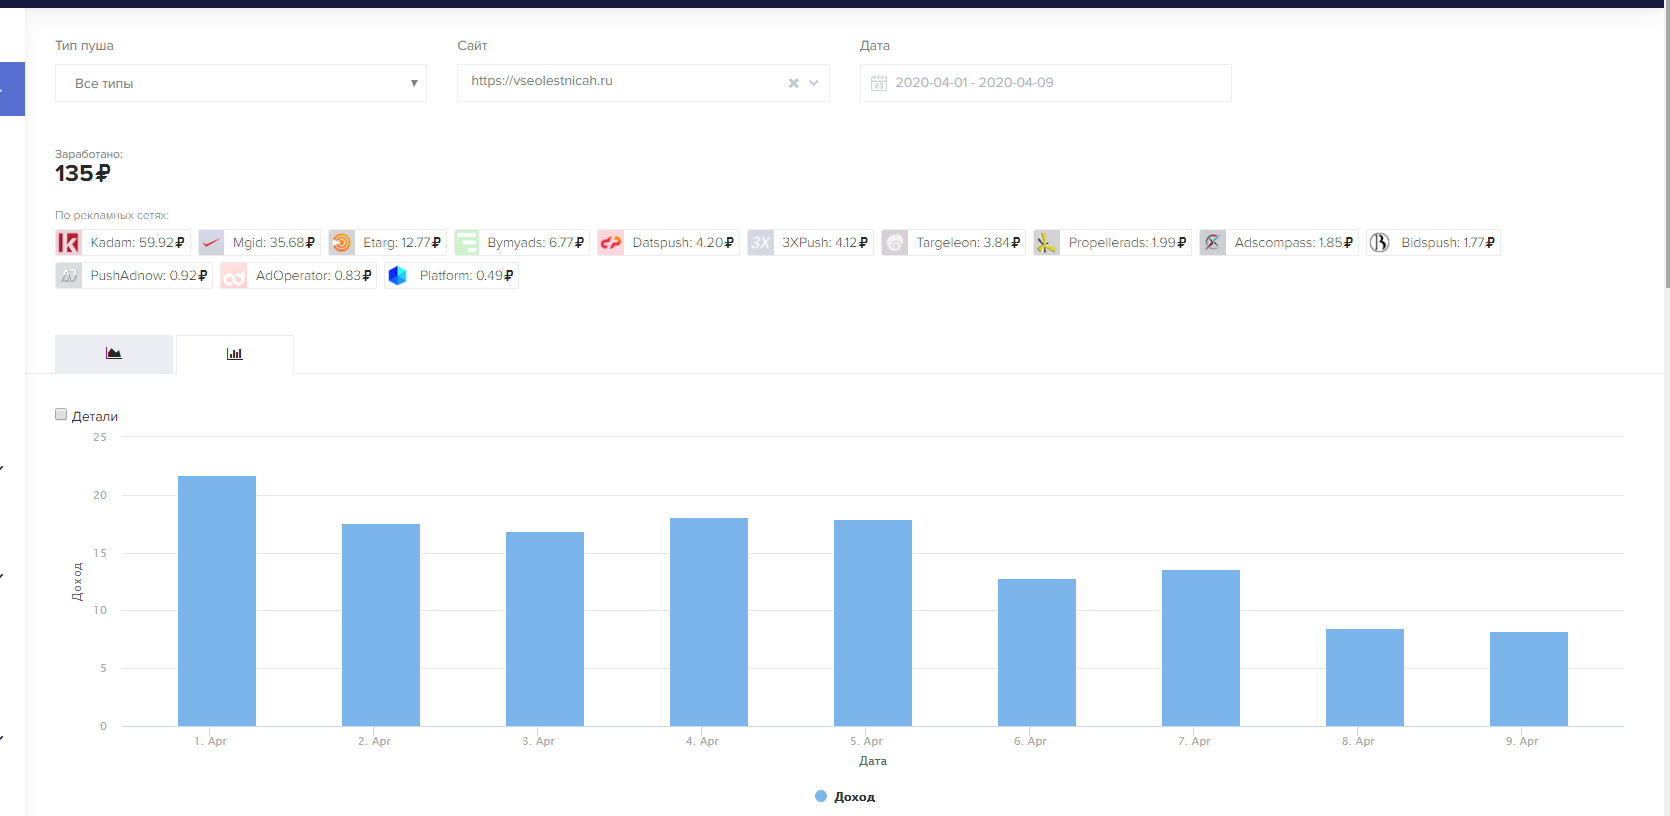Click the Platform: 0.49₽ earnings text
This screenshot has width=1670, height=816.
467,276
